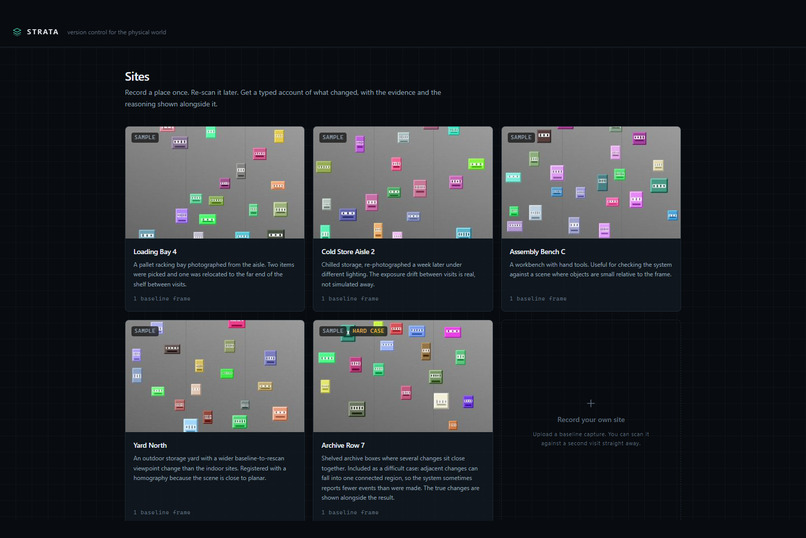This screenshot has width=806, height=538.
Task: Click the SAMPLE badge on Assembly Bench C
Action: point(521,137)
